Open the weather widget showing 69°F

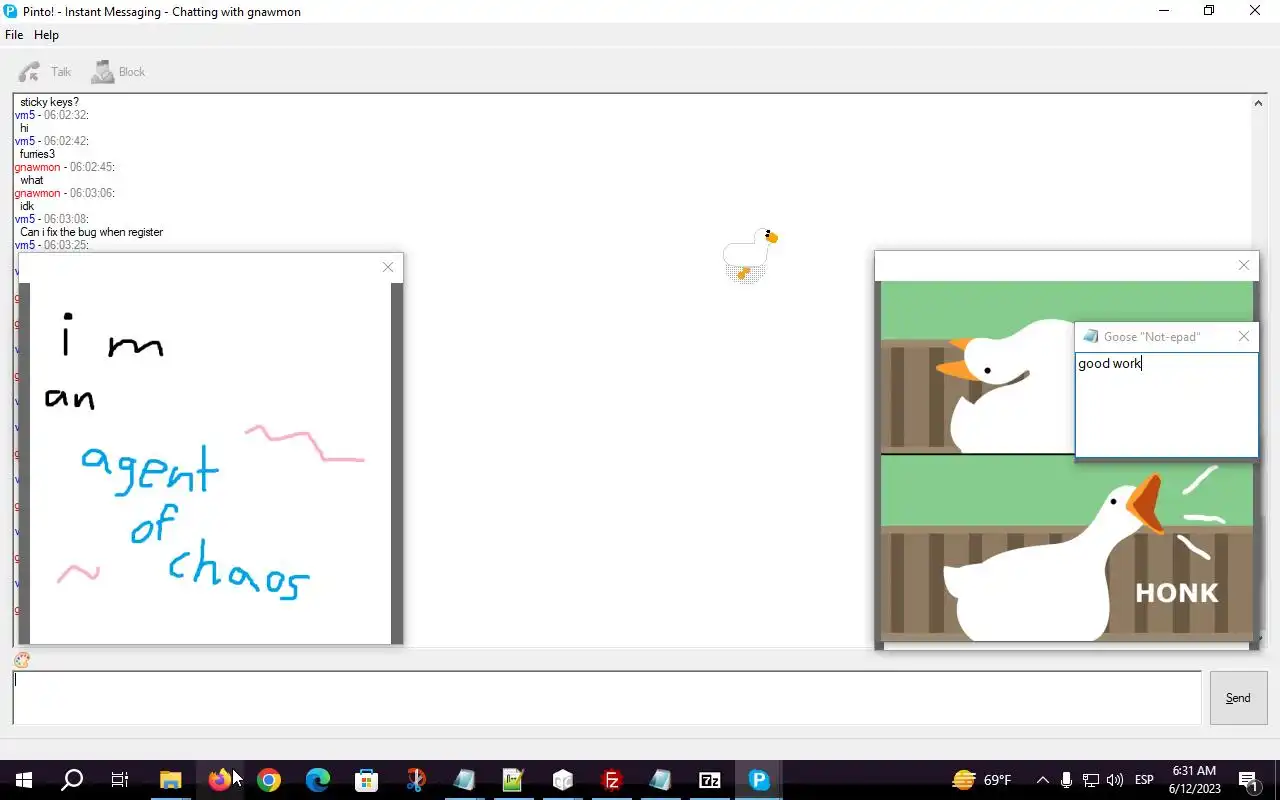[x=982, y=780]
